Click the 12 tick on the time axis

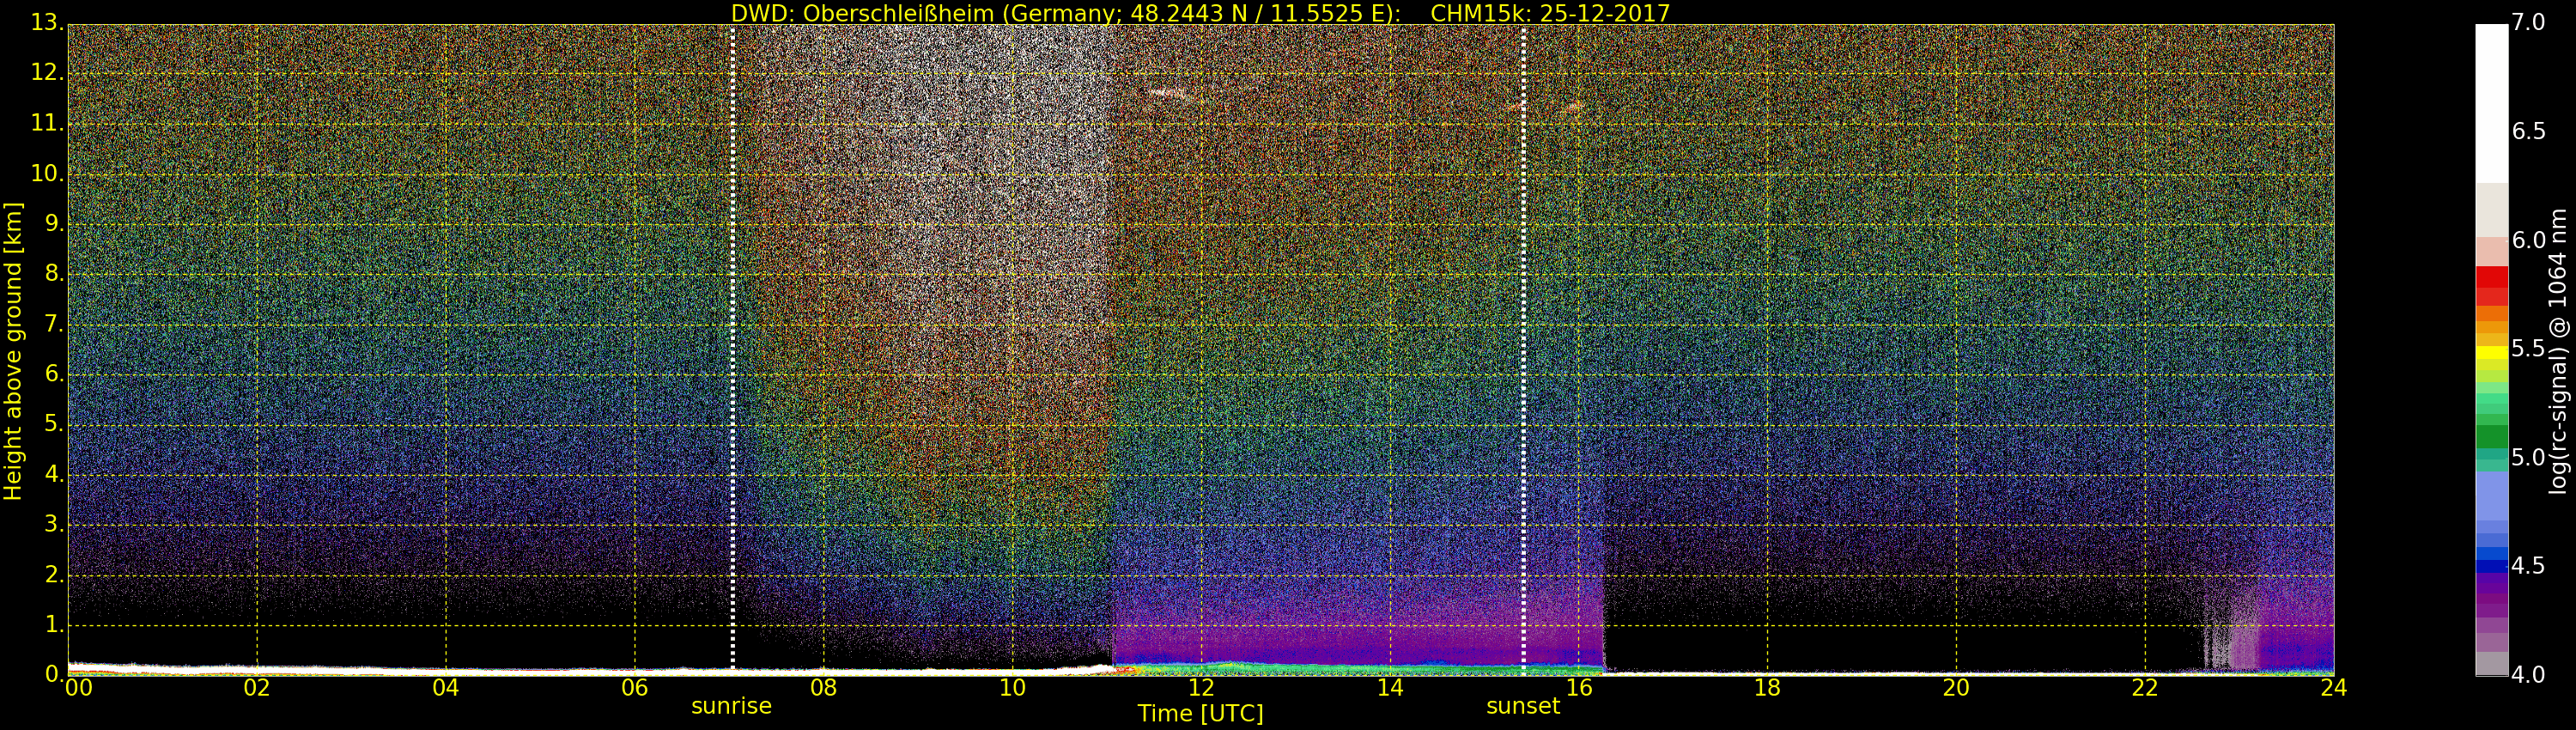[1201, 688]
